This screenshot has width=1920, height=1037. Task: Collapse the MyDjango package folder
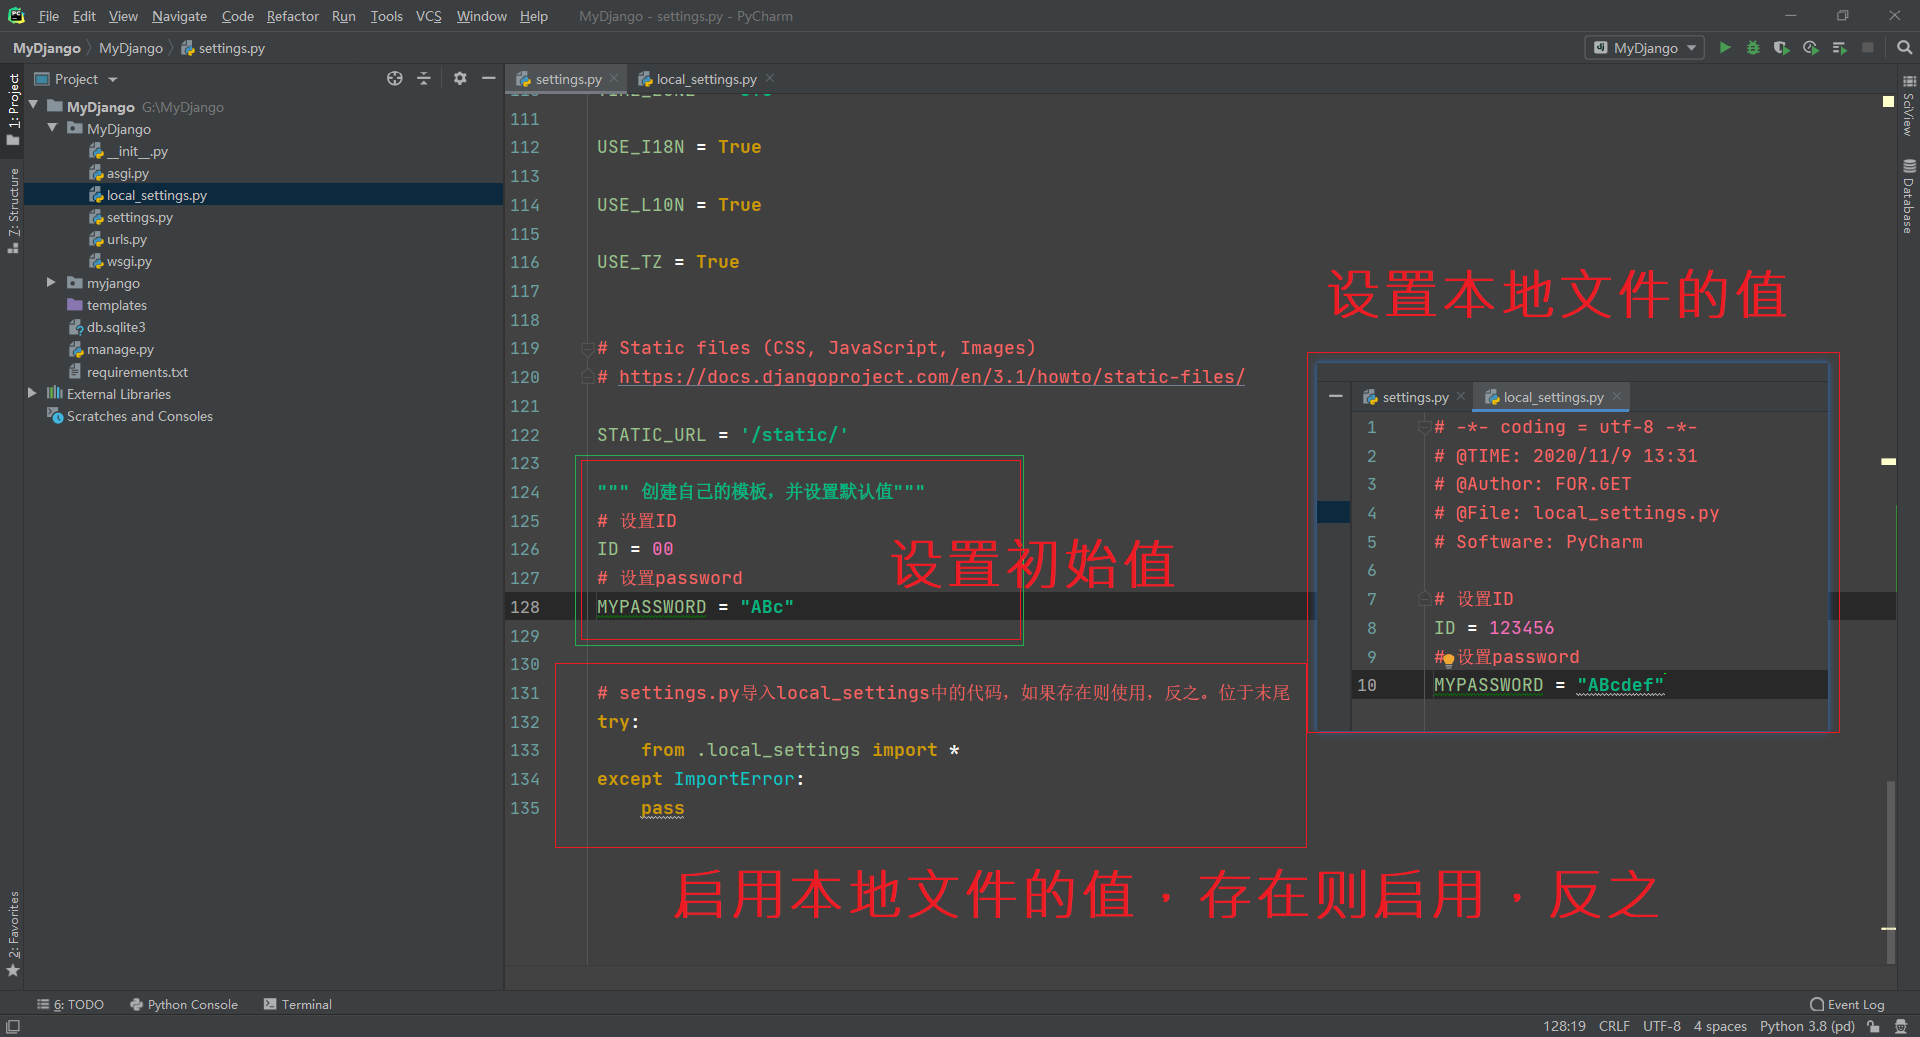point(52,128)
